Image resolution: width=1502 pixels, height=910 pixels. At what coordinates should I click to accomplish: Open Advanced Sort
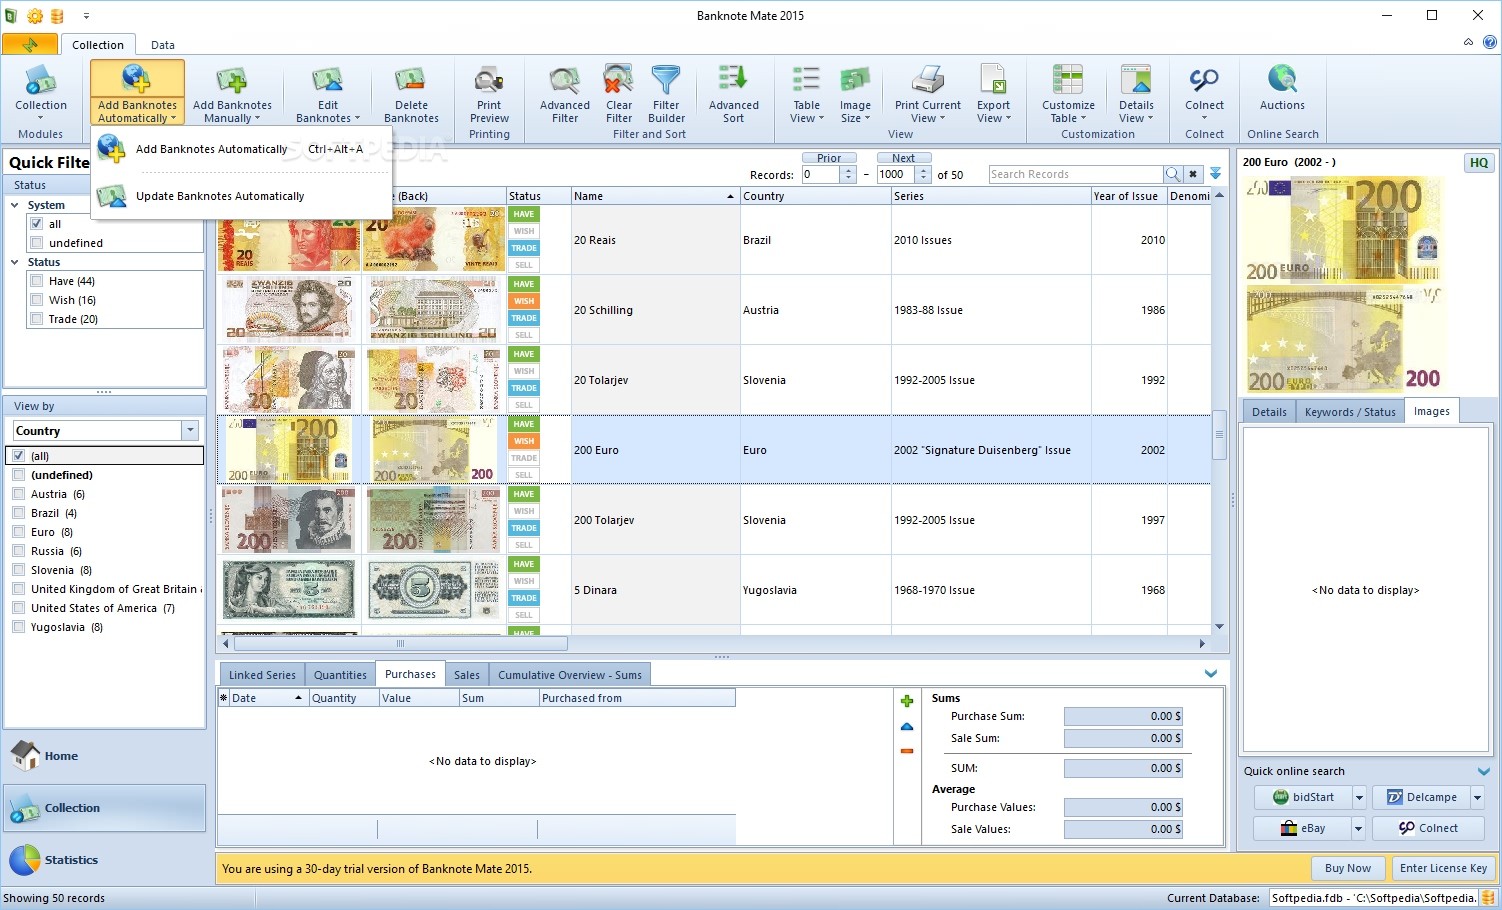tap(733, 94)
